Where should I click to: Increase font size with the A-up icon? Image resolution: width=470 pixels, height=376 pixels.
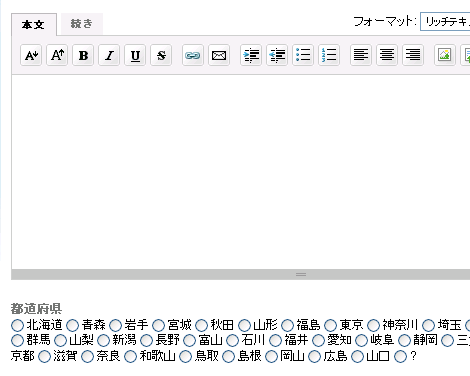point(57,55)
